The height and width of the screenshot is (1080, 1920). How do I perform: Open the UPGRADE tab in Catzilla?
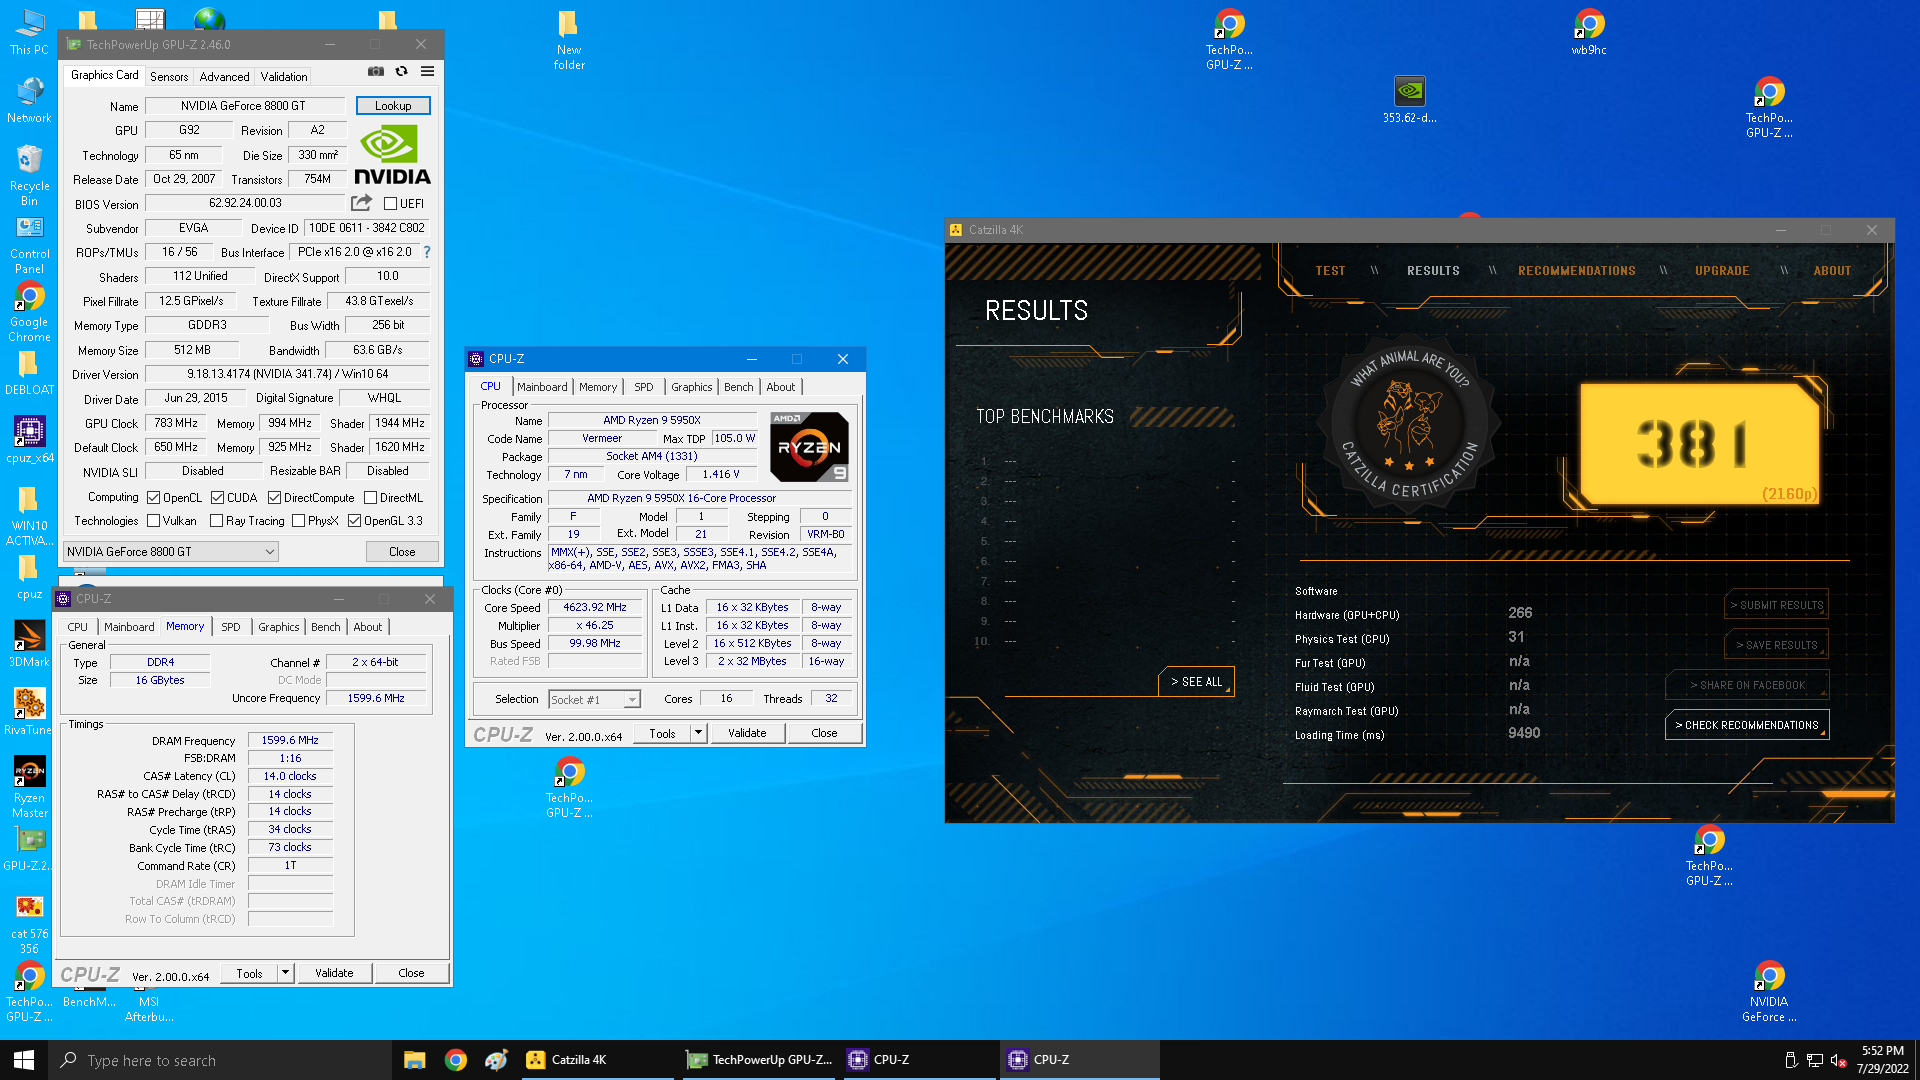pos(1722,271)
